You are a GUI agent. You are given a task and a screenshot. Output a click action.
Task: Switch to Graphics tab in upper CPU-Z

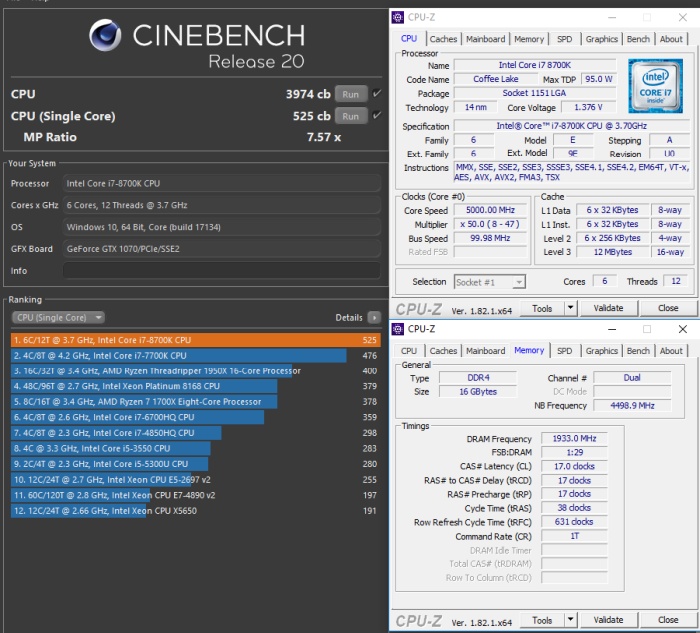(x=601, y=39)
